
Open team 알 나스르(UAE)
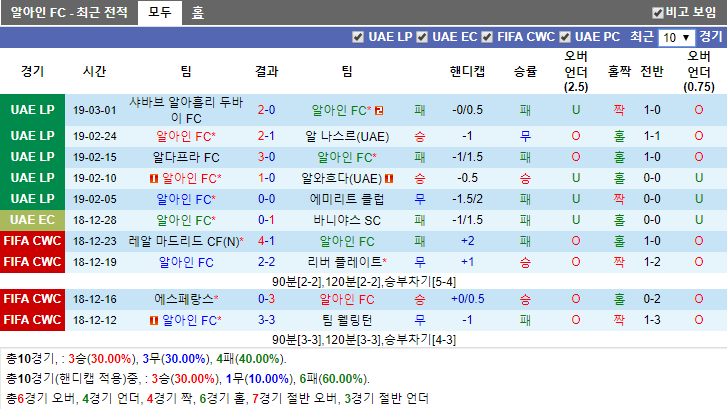tap(347, 136)
